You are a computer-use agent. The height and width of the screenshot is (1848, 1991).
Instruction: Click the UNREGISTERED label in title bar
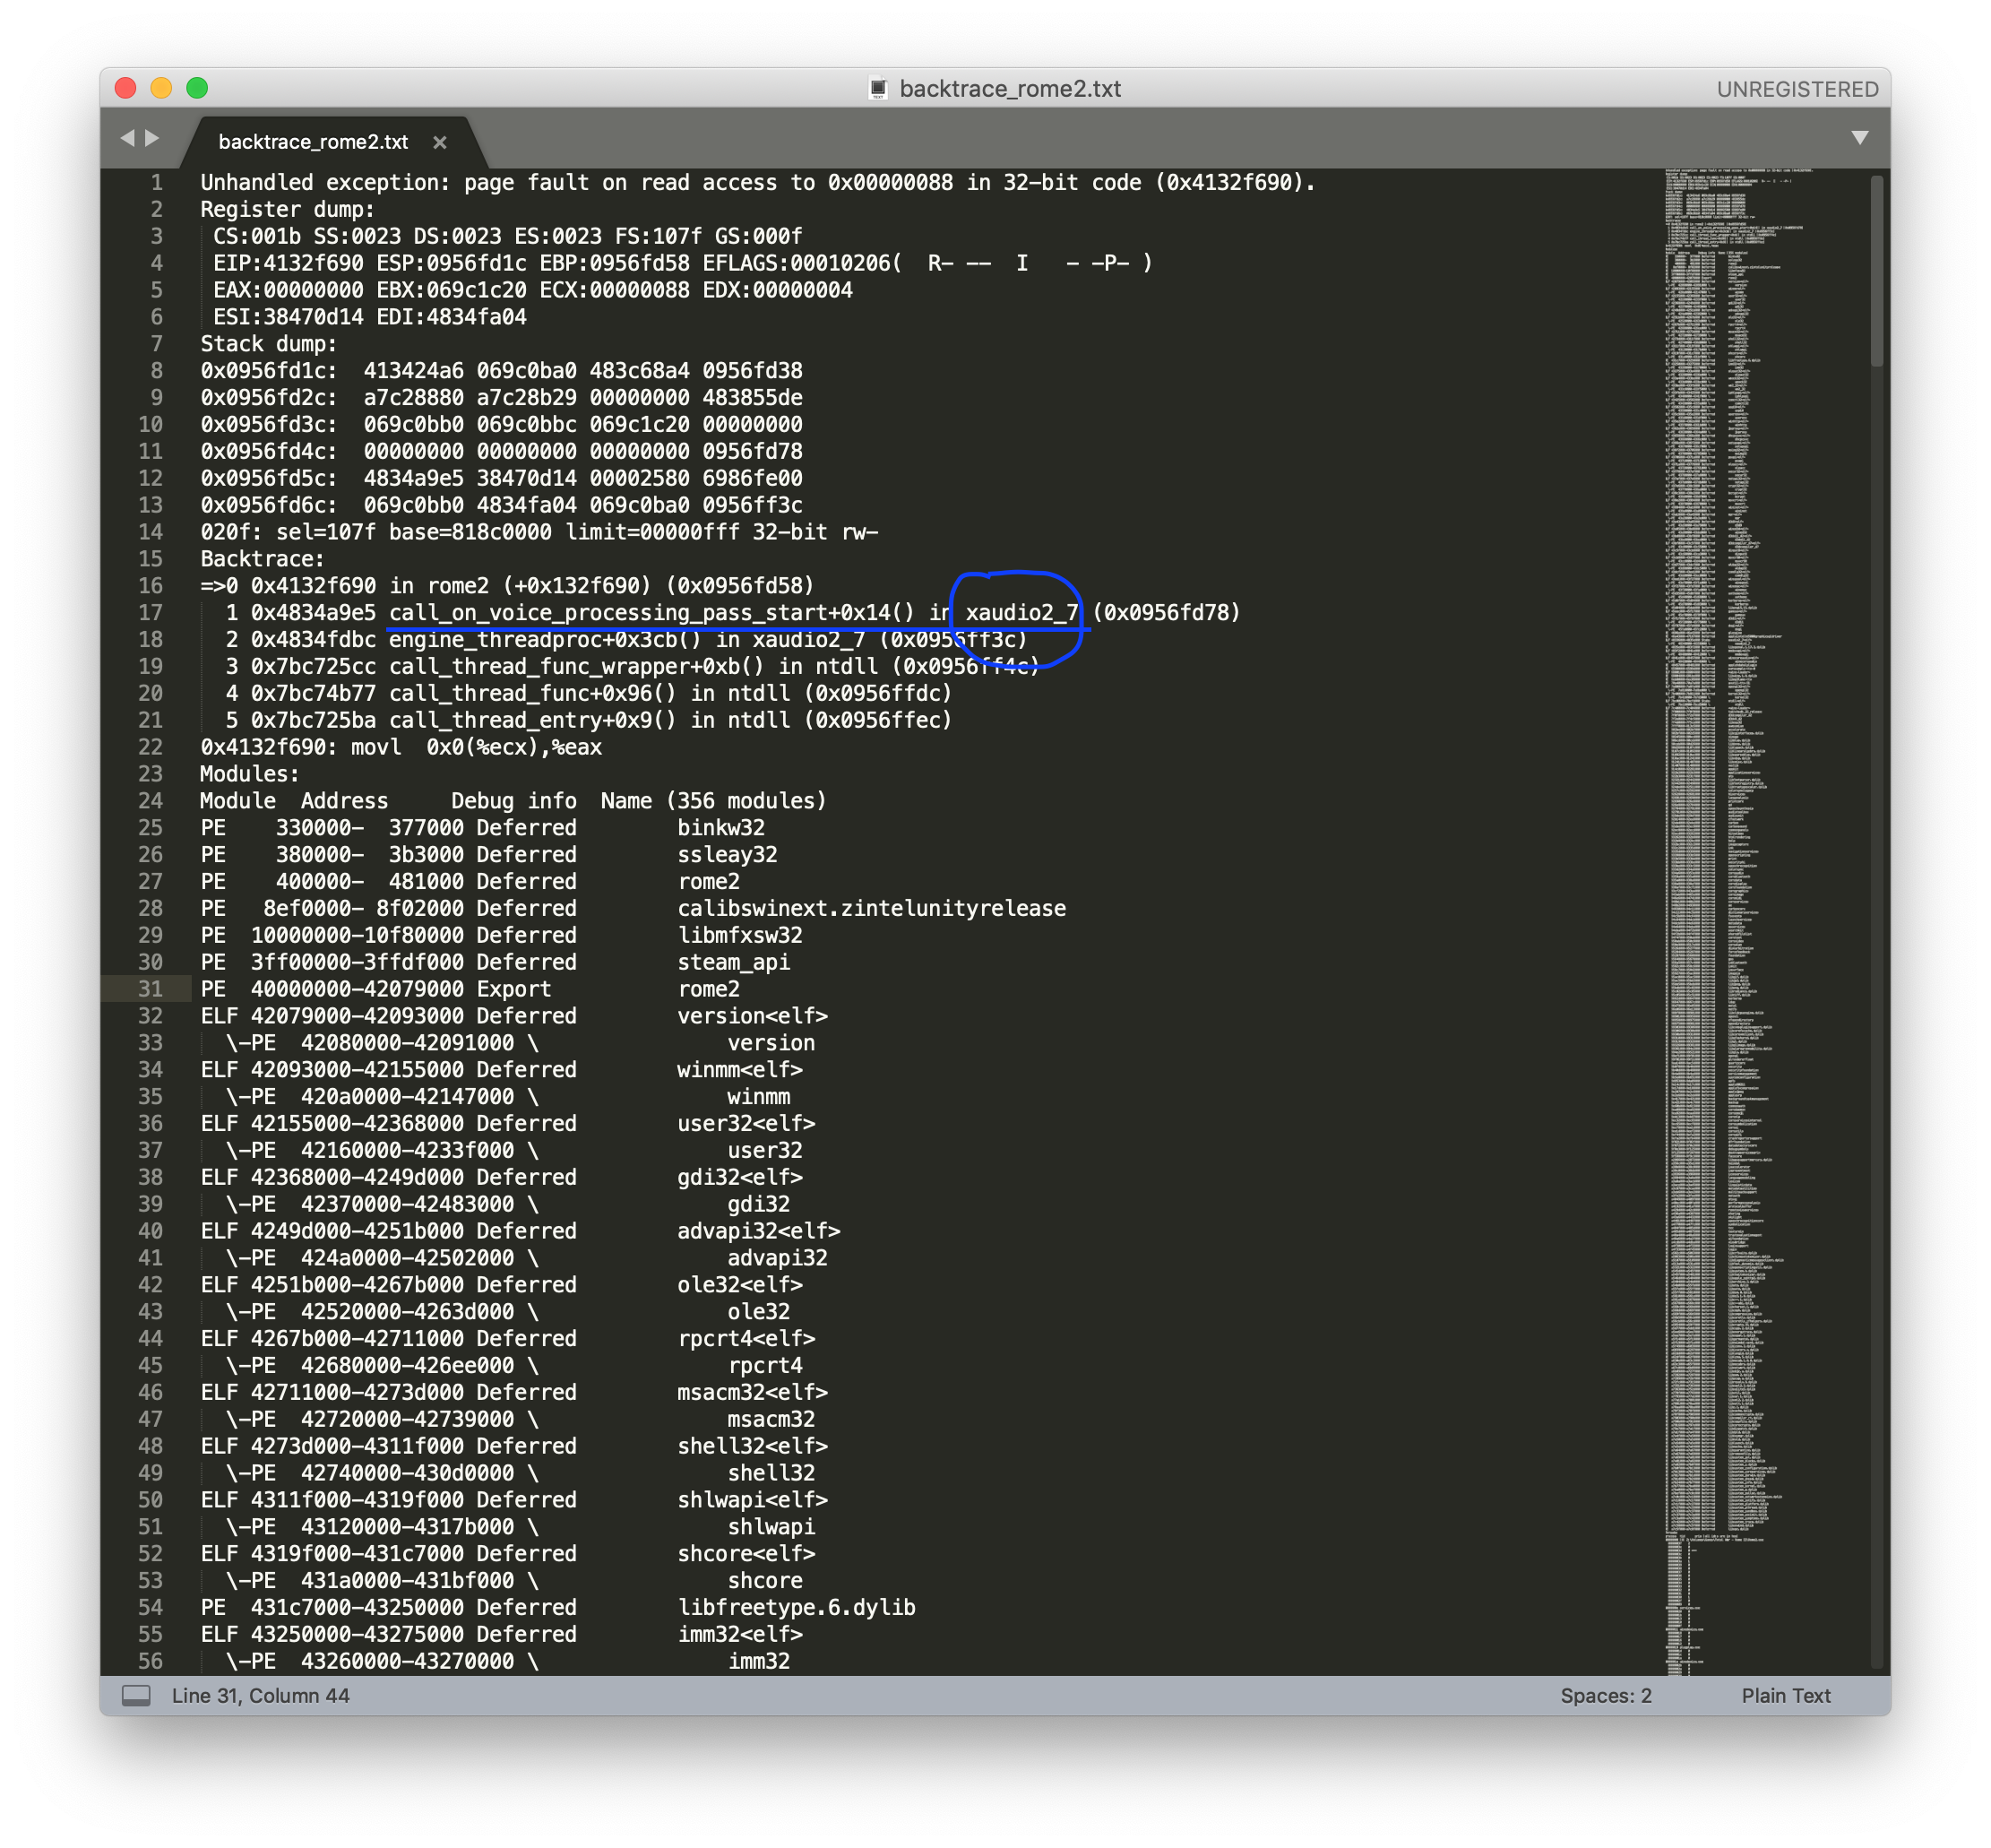1797,89
